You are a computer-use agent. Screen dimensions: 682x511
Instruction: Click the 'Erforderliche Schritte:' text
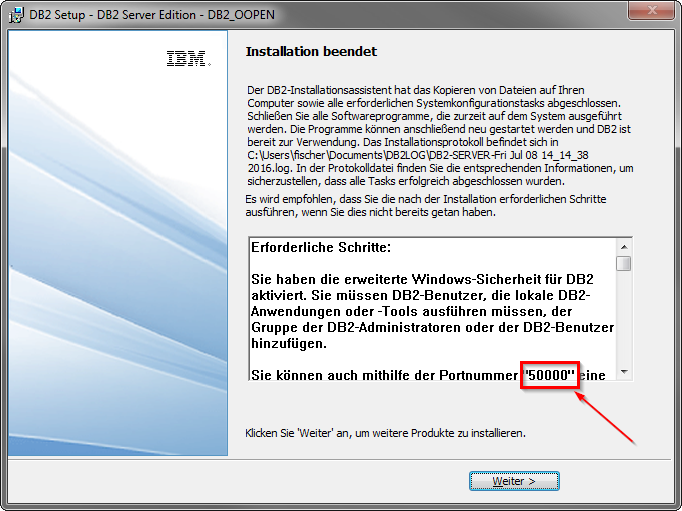[321, 247]
